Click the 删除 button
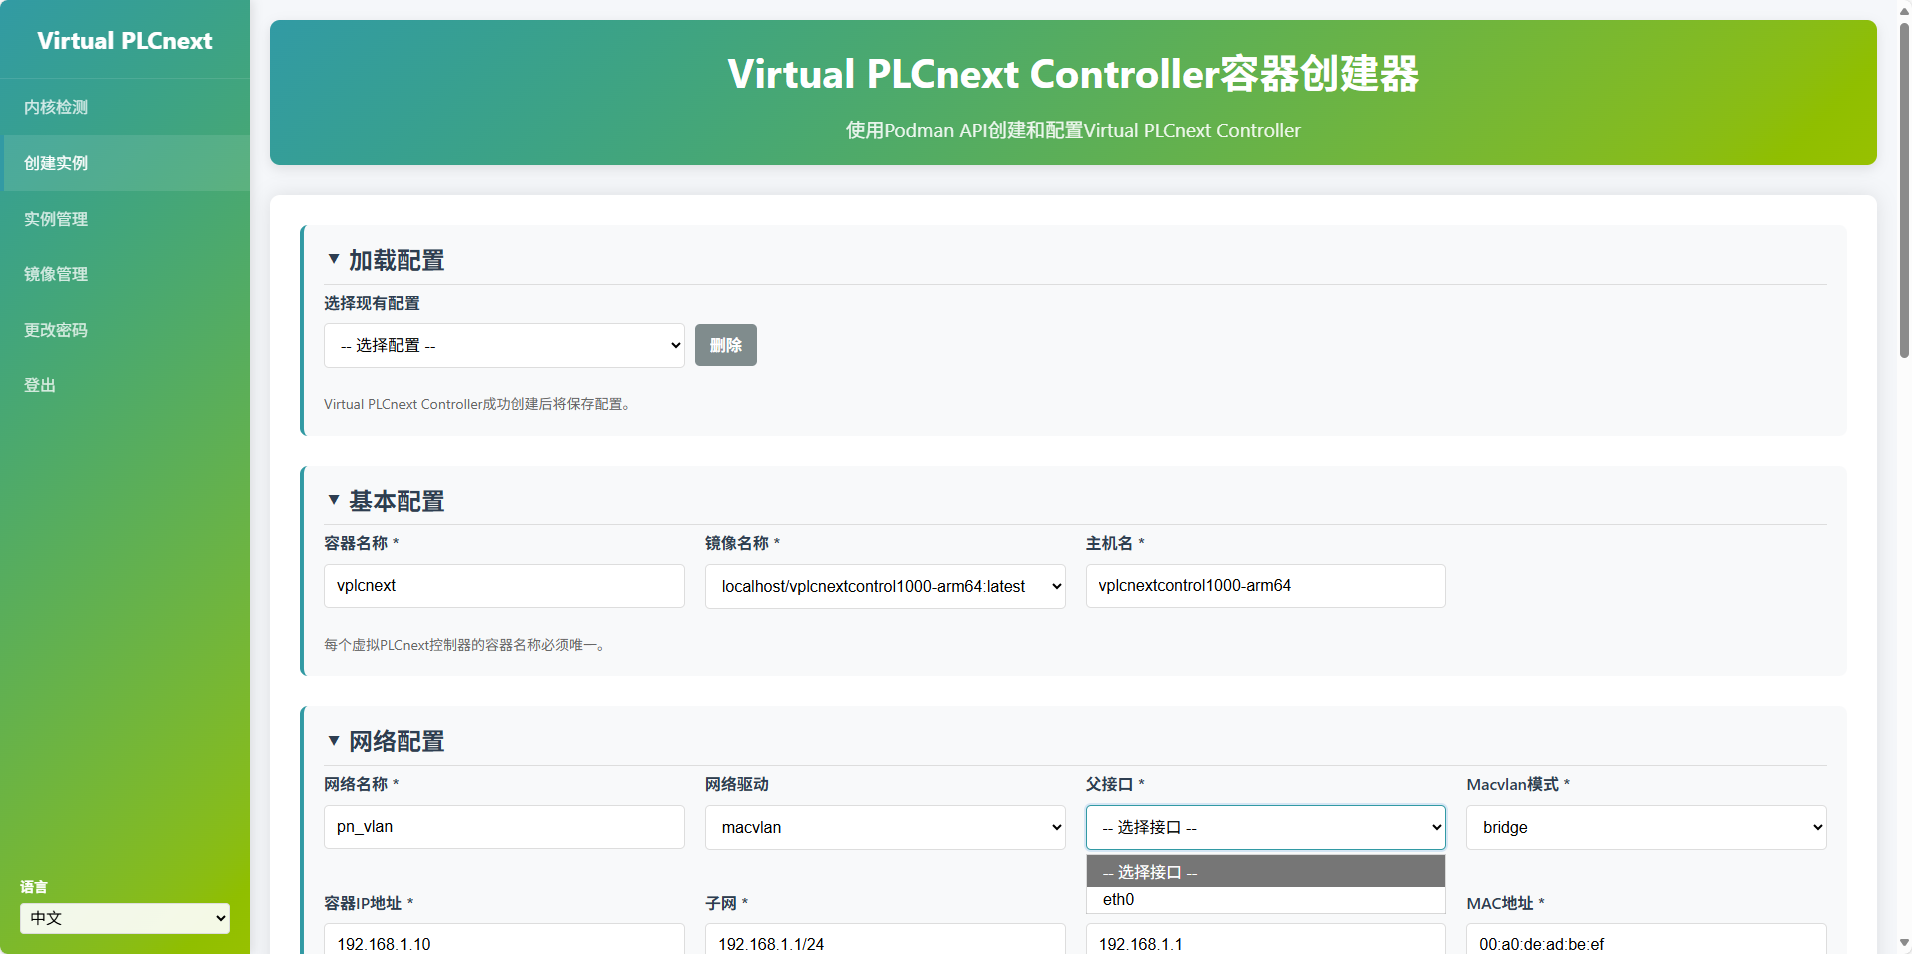 (726, 345)
